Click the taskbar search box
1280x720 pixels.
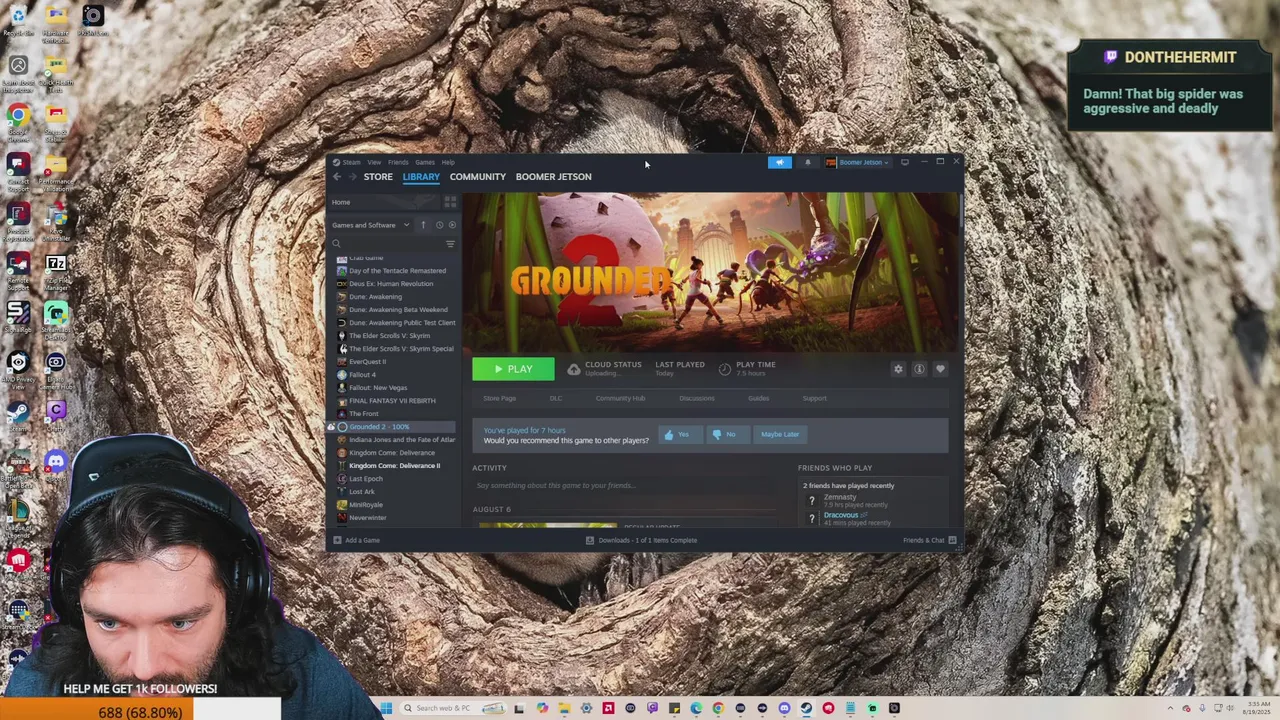pos(451,708)
